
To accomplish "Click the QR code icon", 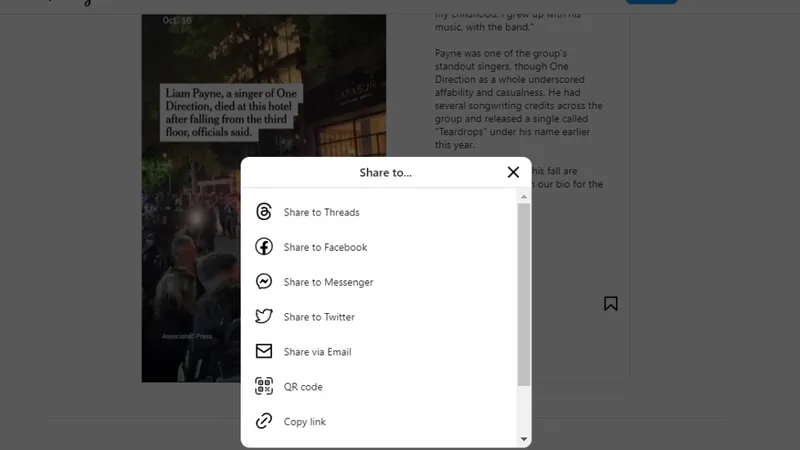I will click(264, 386).
